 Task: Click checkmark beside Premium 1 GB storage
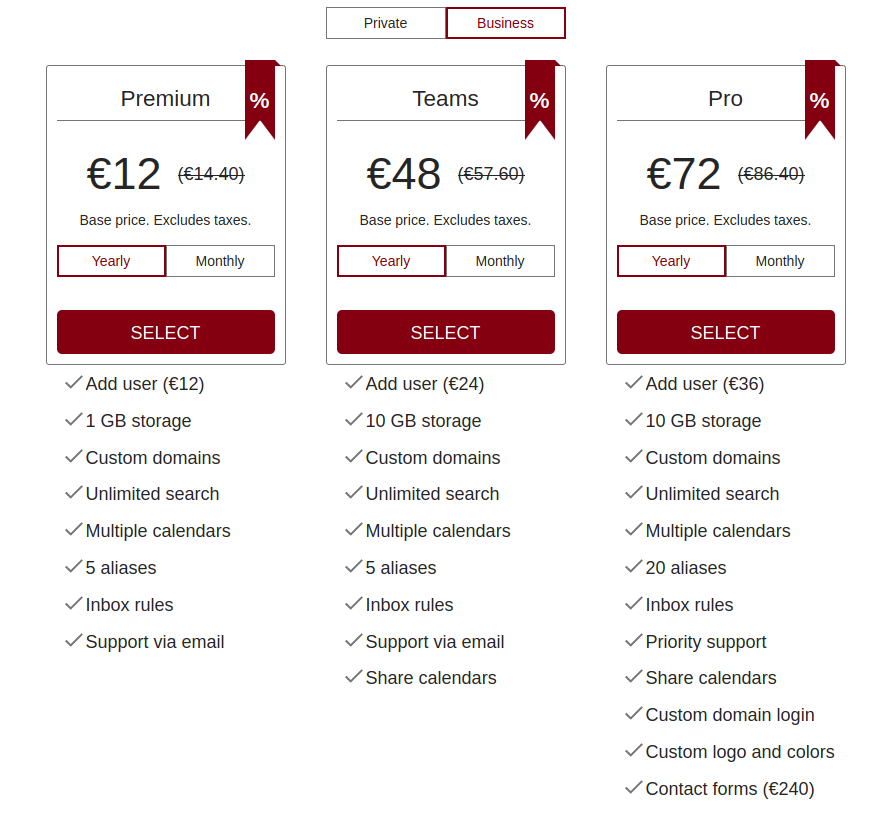[x=74, y=420]
